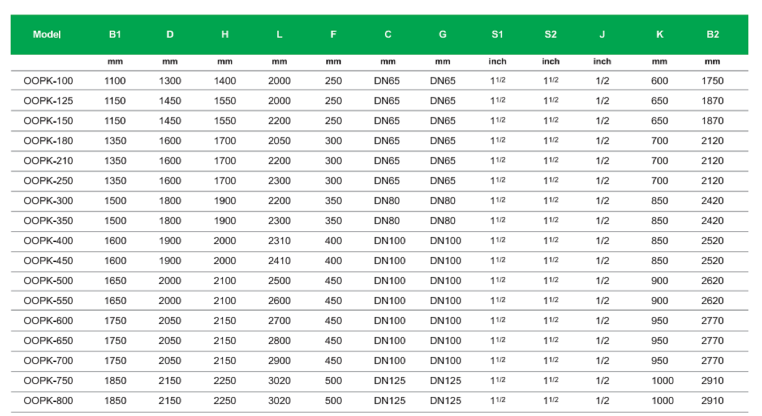
Task: Click the S1 column header
Action: pos(497,35)
